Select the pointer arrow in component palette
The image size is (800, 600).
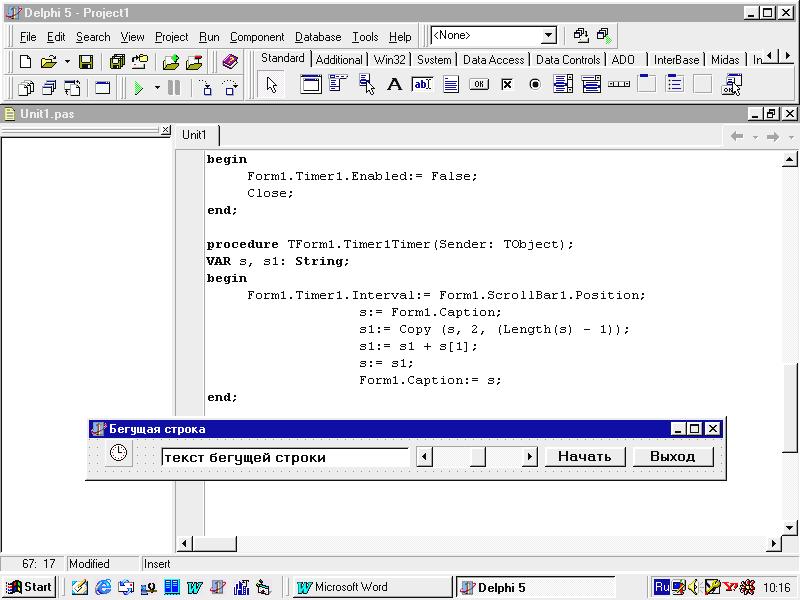tap(271, 85)
